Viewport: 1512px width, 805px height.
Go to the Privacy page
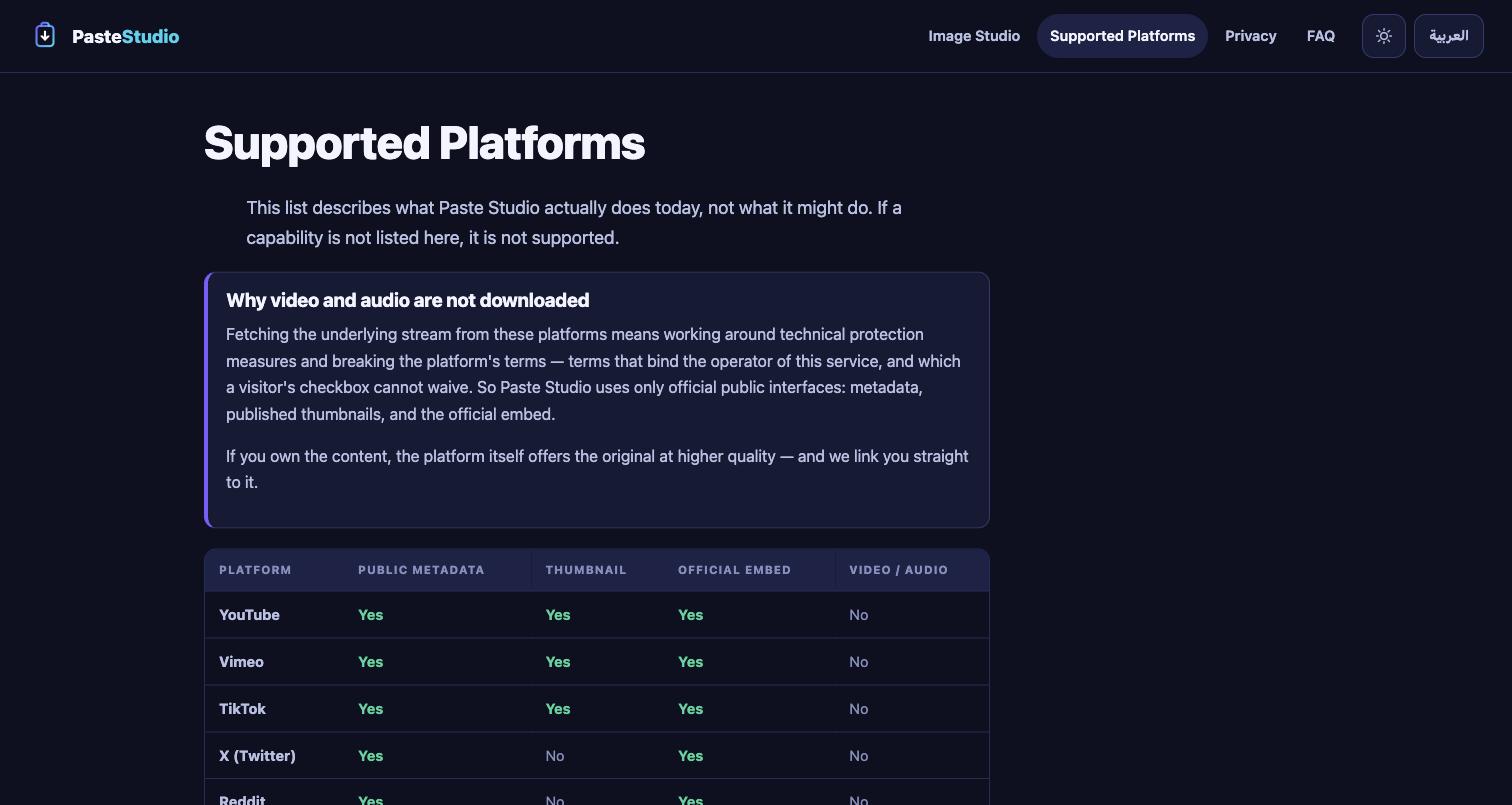pos(1250,36)
